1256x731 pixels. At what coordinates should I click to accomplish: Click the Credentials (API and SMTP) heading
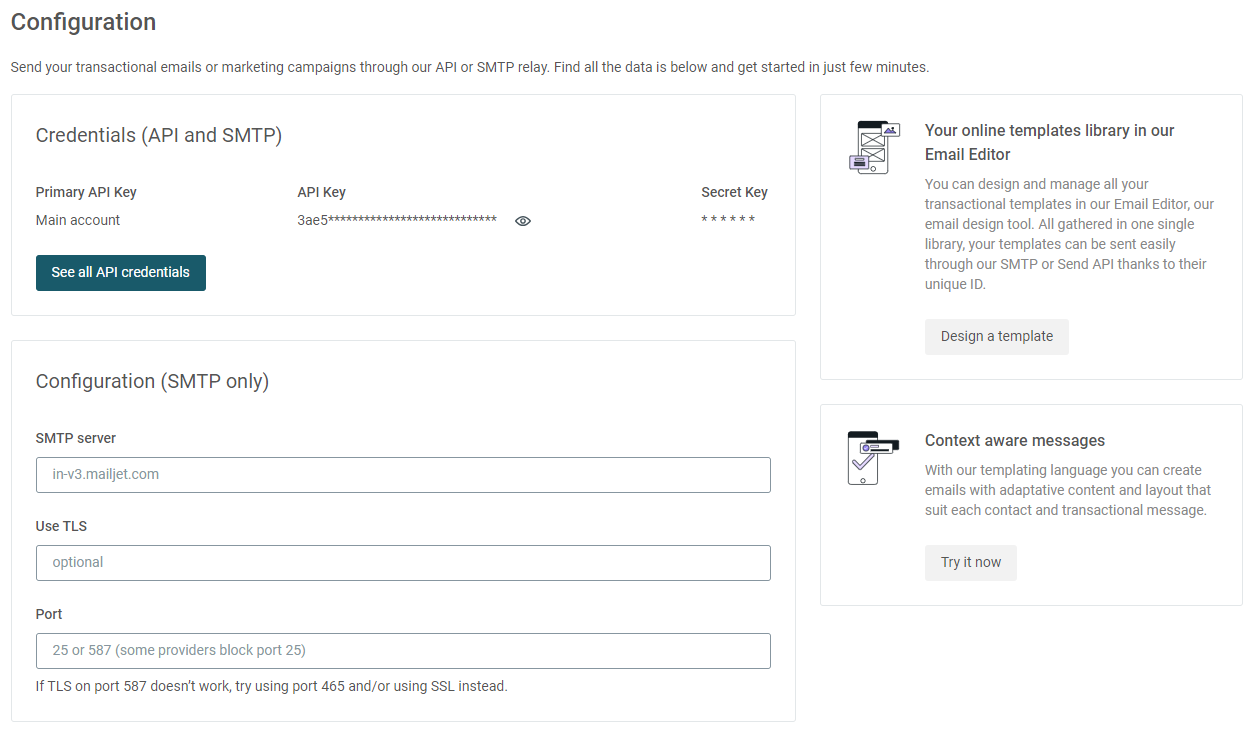pos(159,135)
